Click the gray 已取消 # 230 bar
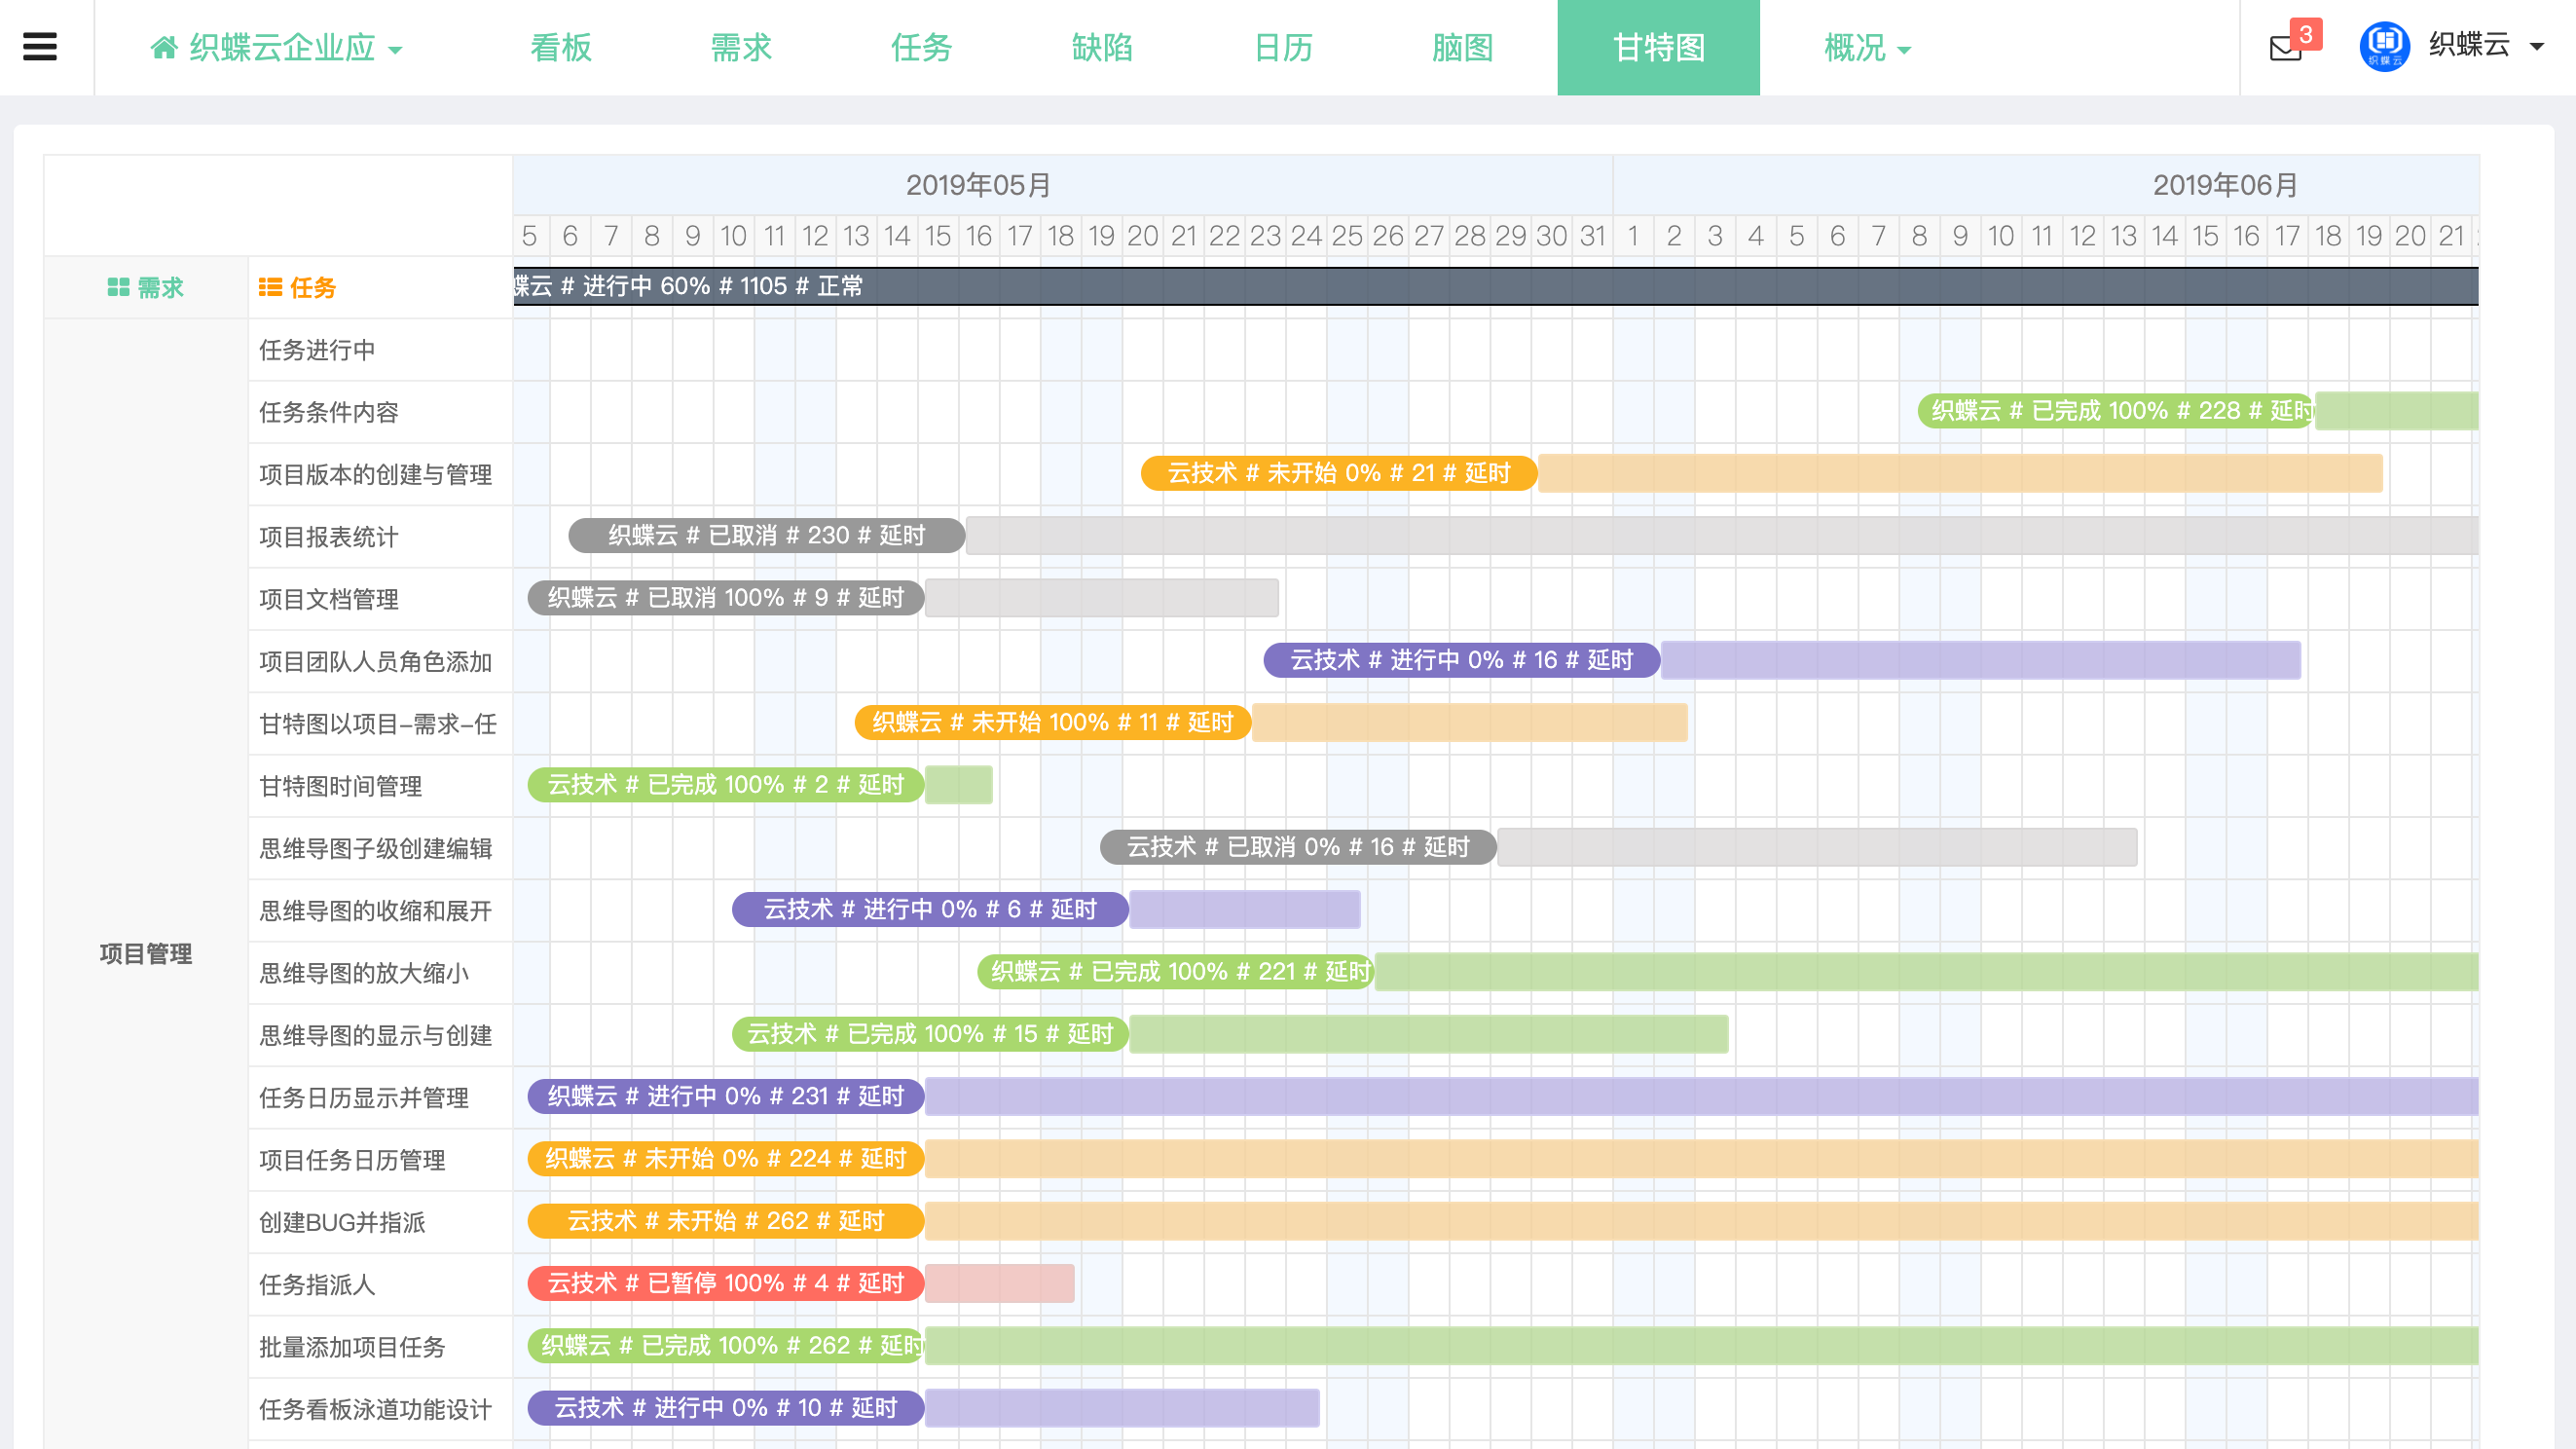2576x1449 pixels. 767,535
